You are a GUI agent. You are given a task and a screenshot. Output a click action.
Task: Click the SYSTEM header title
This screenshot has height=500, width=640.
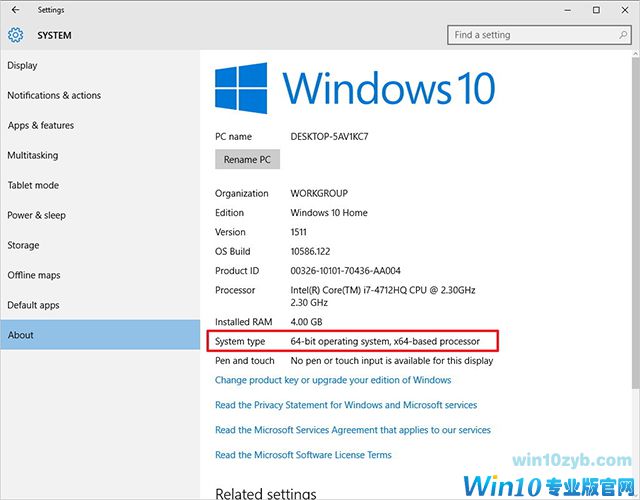pos(54,36)
